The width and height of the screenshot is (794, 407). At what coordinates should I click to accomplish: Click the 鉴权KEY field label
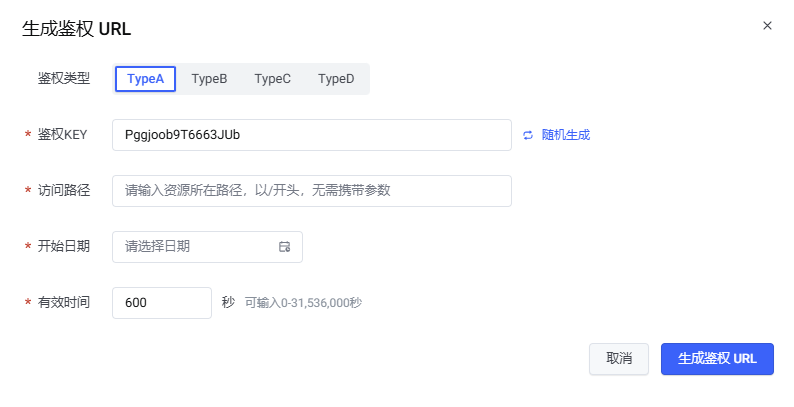[x=64, y=135]
